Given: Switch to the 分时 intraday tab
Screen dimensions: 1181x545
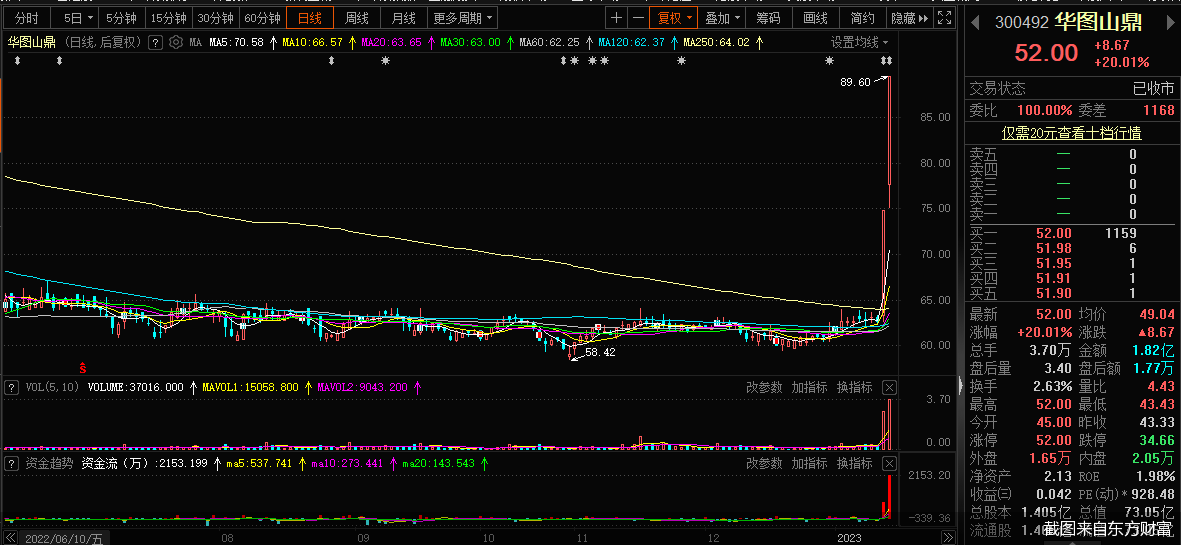Looking at the screenshot, I should 26,18.
